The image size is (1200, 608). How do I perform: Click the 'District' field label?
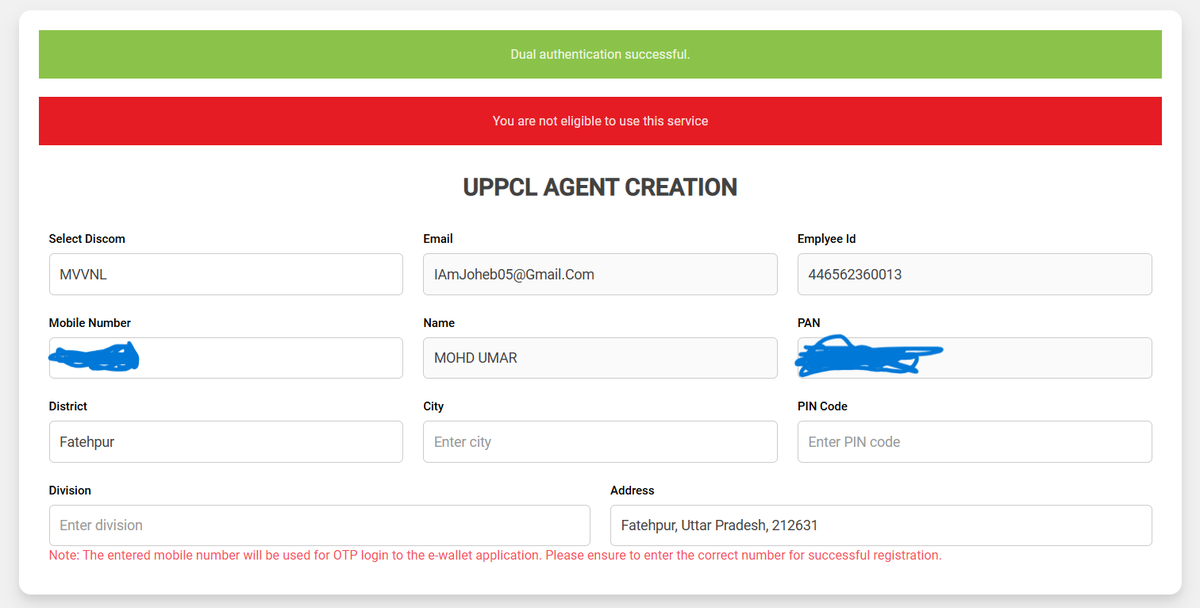click(68, 406)
